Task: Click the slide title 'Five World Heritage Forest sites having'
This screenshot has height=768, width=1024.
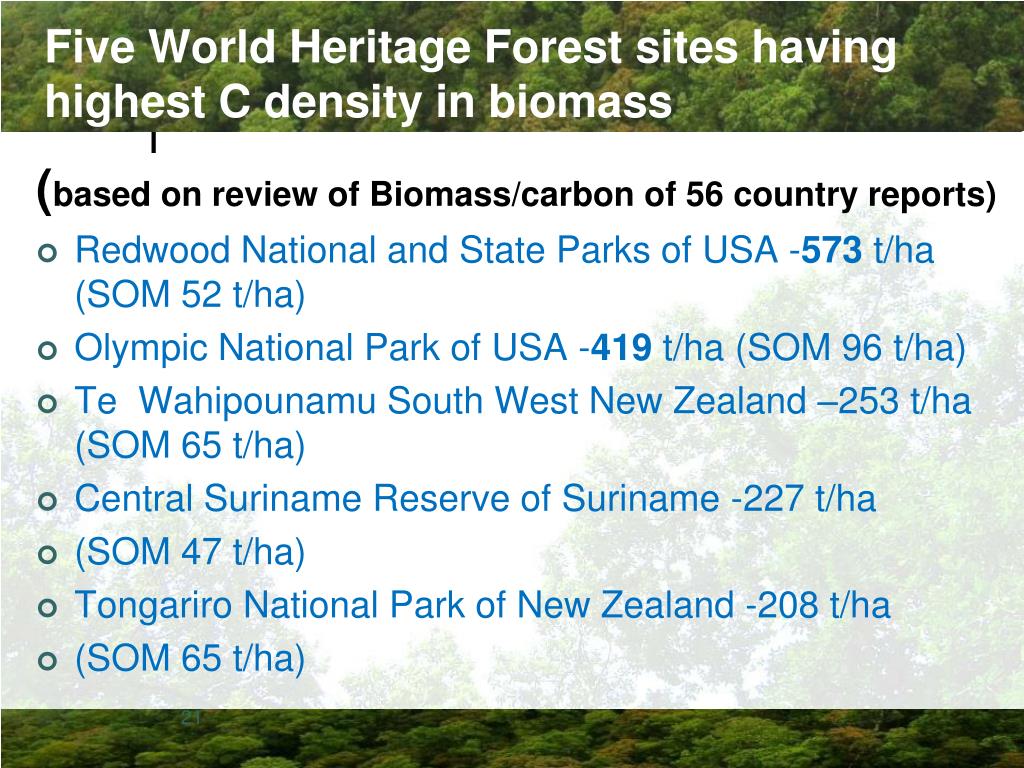Action: click(x=471, y=49)
